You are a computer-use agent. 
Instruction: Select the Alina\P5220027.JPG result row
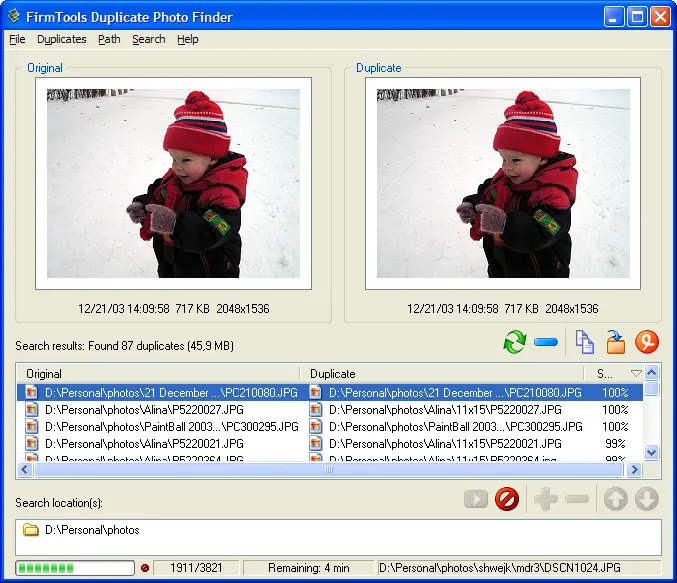point(145,410)
